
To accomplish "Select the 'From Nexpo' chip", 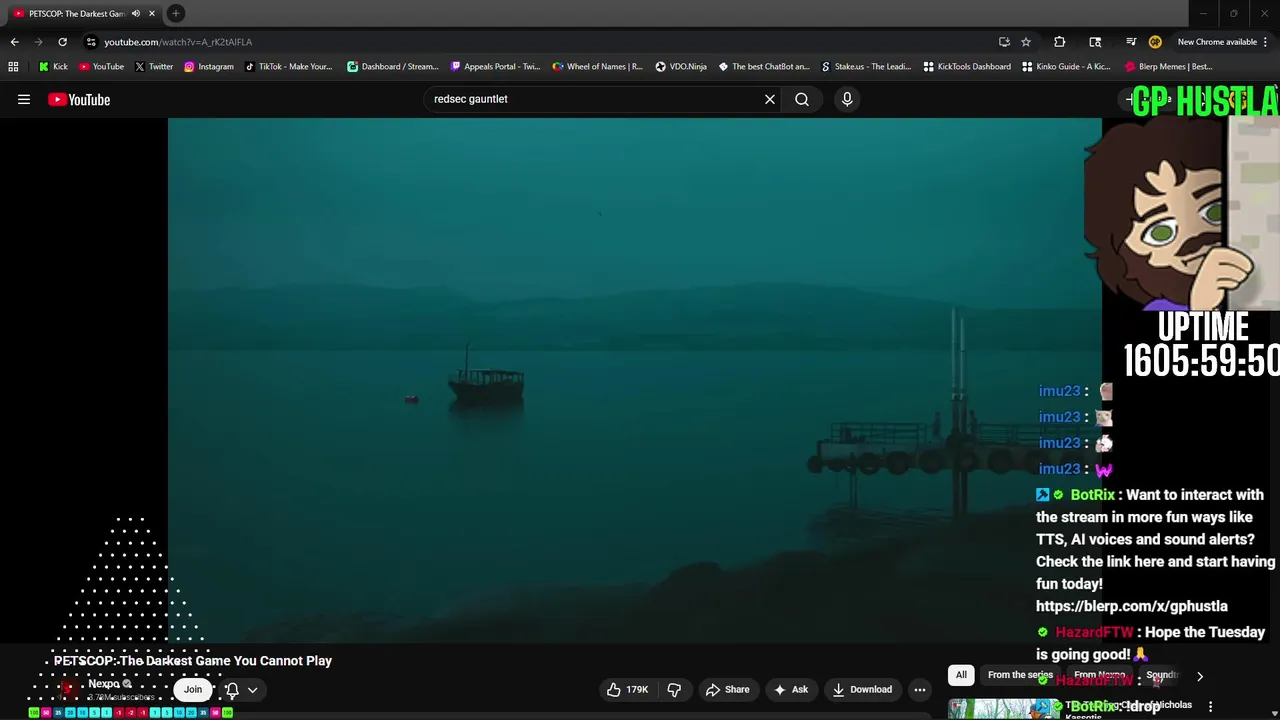I will pos(1099,675).
